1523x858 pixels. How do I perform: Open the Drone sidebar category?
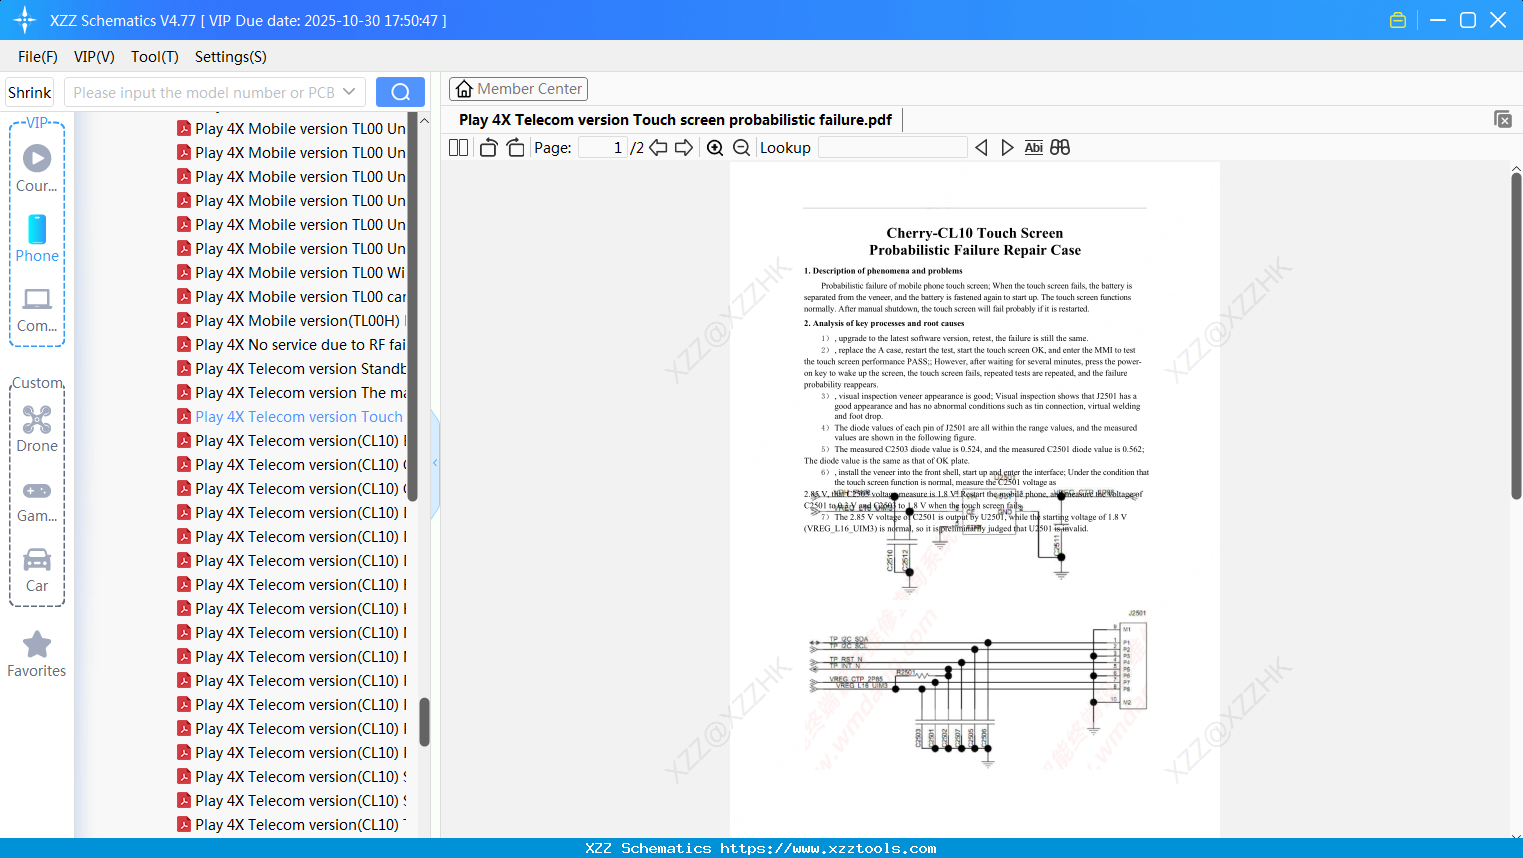tap(37, 429)
